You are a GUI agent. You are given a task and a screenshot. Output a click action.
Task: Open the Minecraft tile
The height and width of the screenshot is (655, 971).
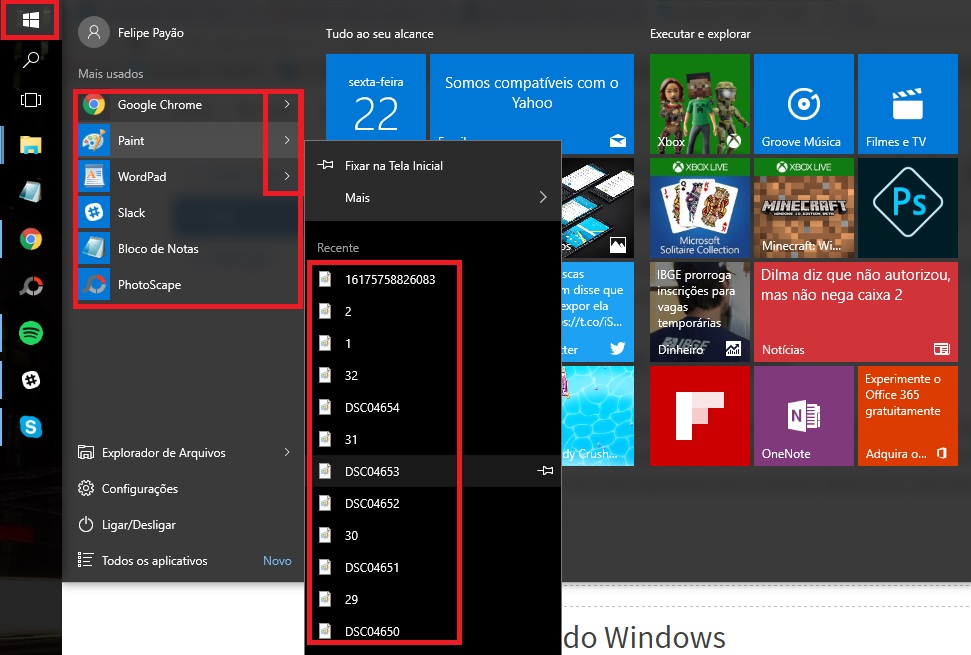click(804, 207)
